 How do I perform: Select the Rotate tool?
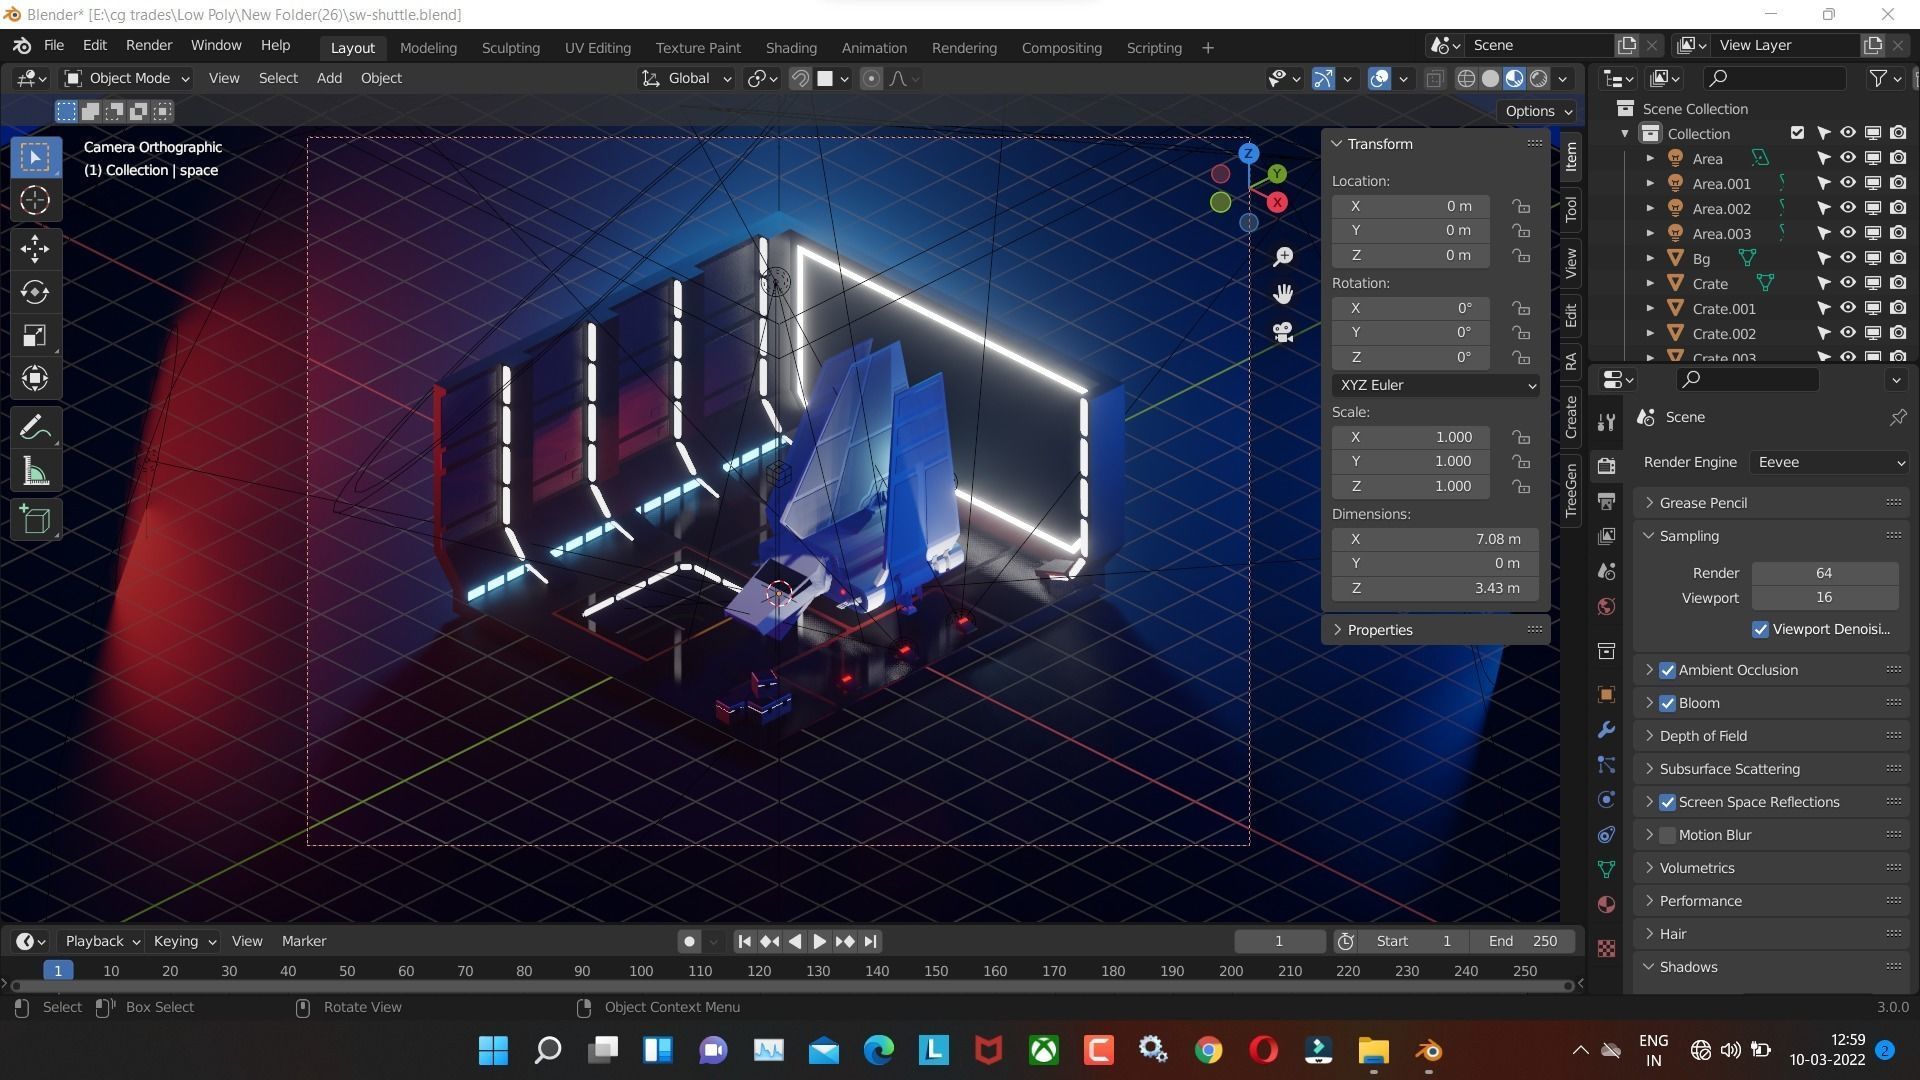pyautogui.click(x=35, y=292)
